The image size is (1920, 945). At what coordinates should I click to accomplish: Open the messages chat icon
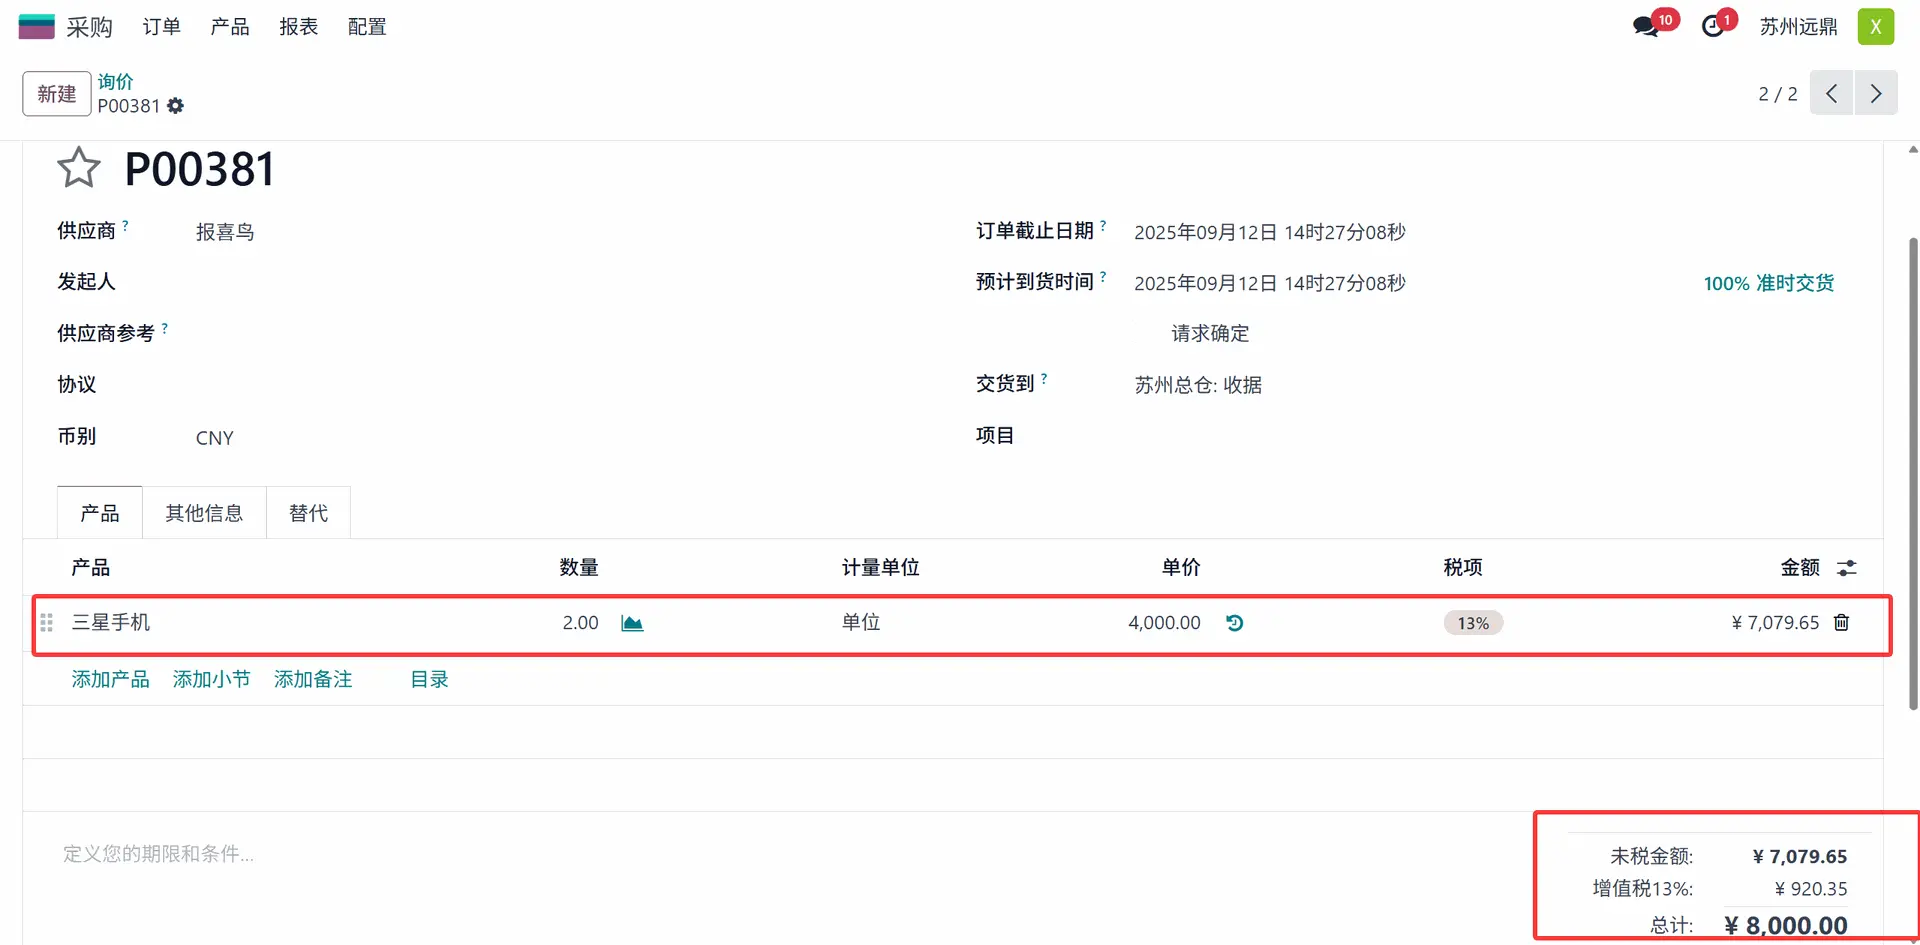[1646, 27]
